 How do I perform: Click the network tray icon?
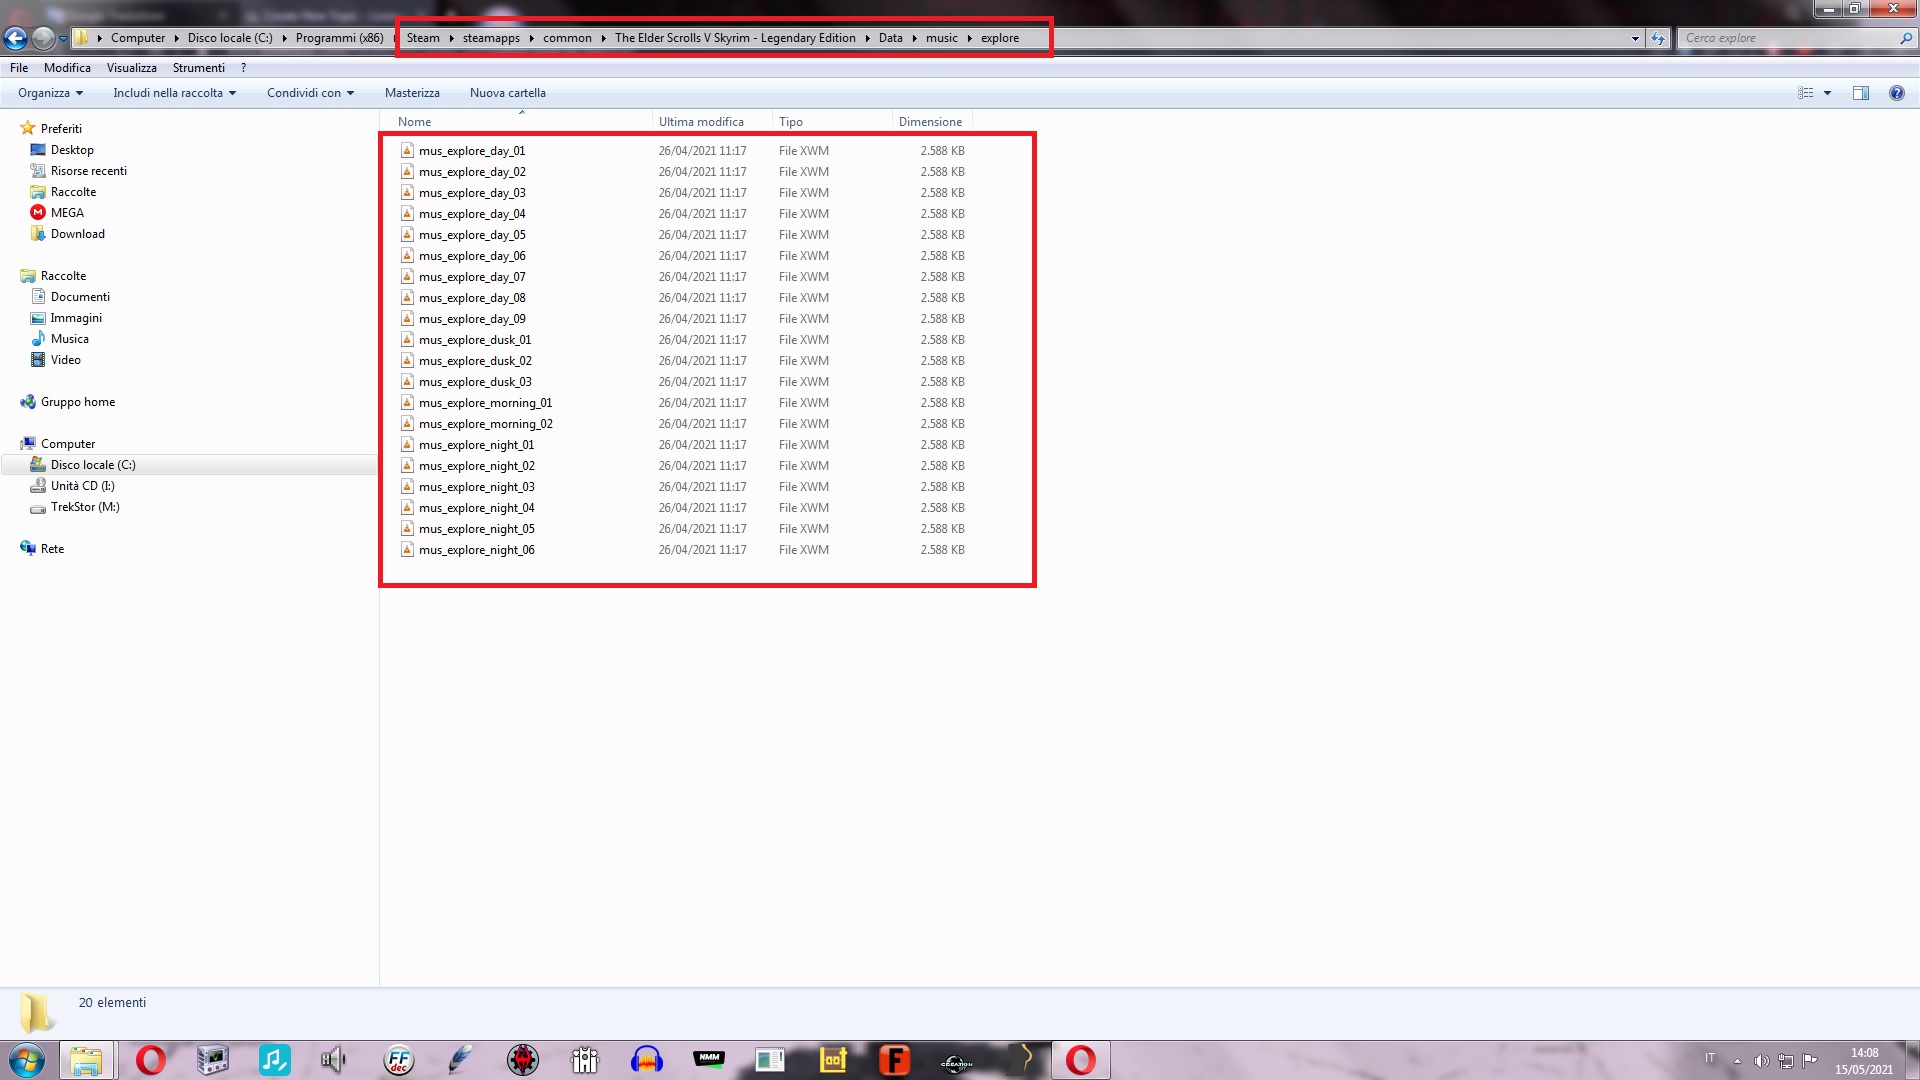tap(1786, 1061)
